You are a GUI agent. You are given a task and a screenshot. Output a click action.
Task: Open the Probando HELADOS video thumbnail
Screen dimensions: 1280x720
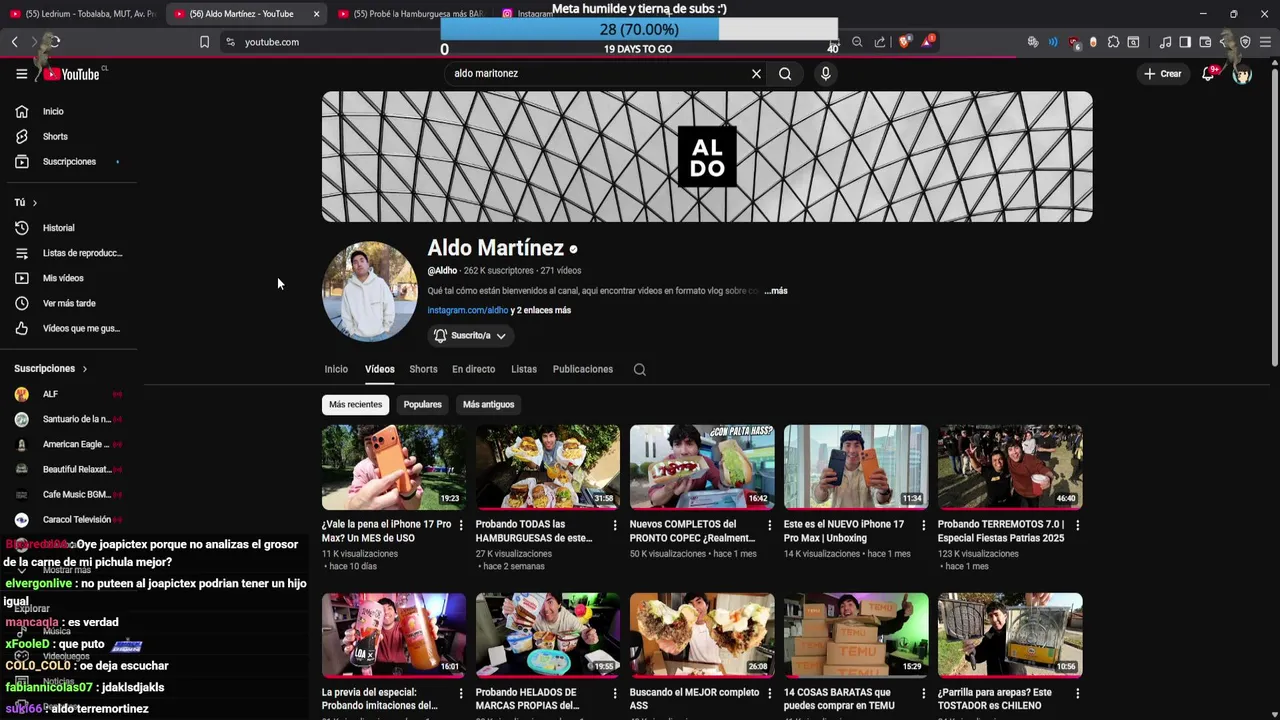(x=548, y=636)
